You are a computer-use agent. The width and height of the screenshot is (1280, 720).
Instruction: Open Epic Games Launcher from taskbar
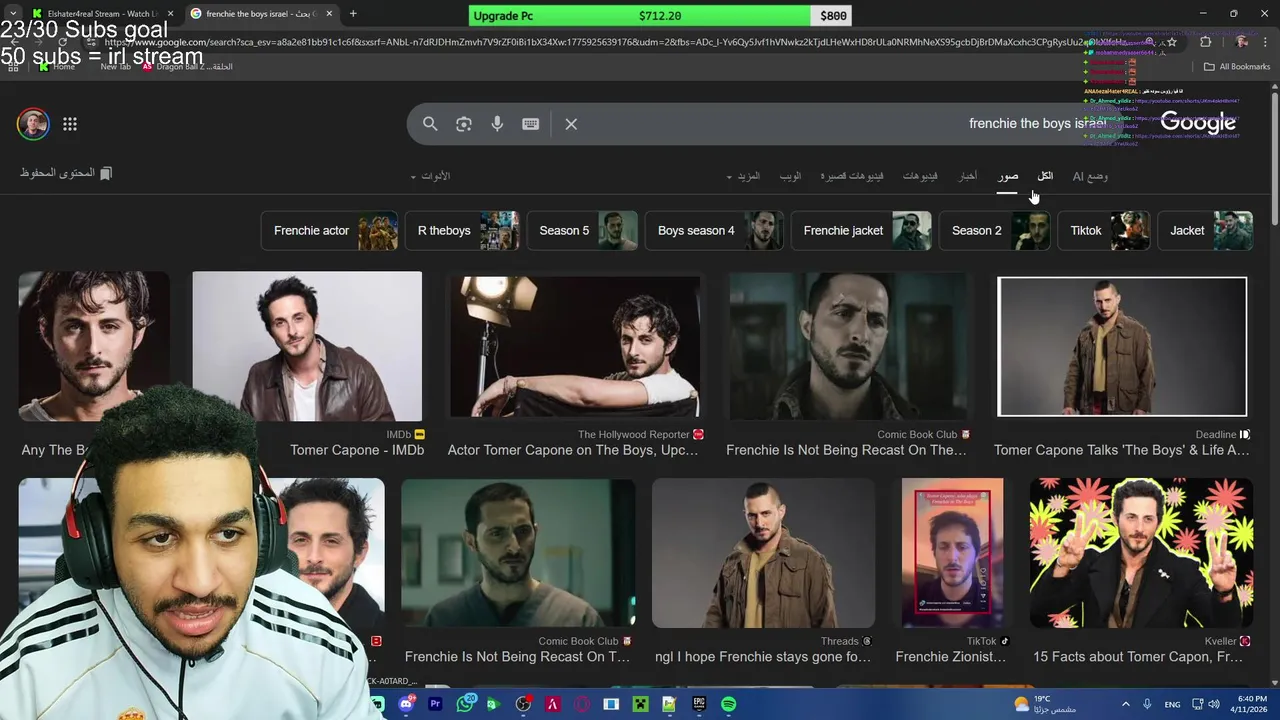point(699,704)
